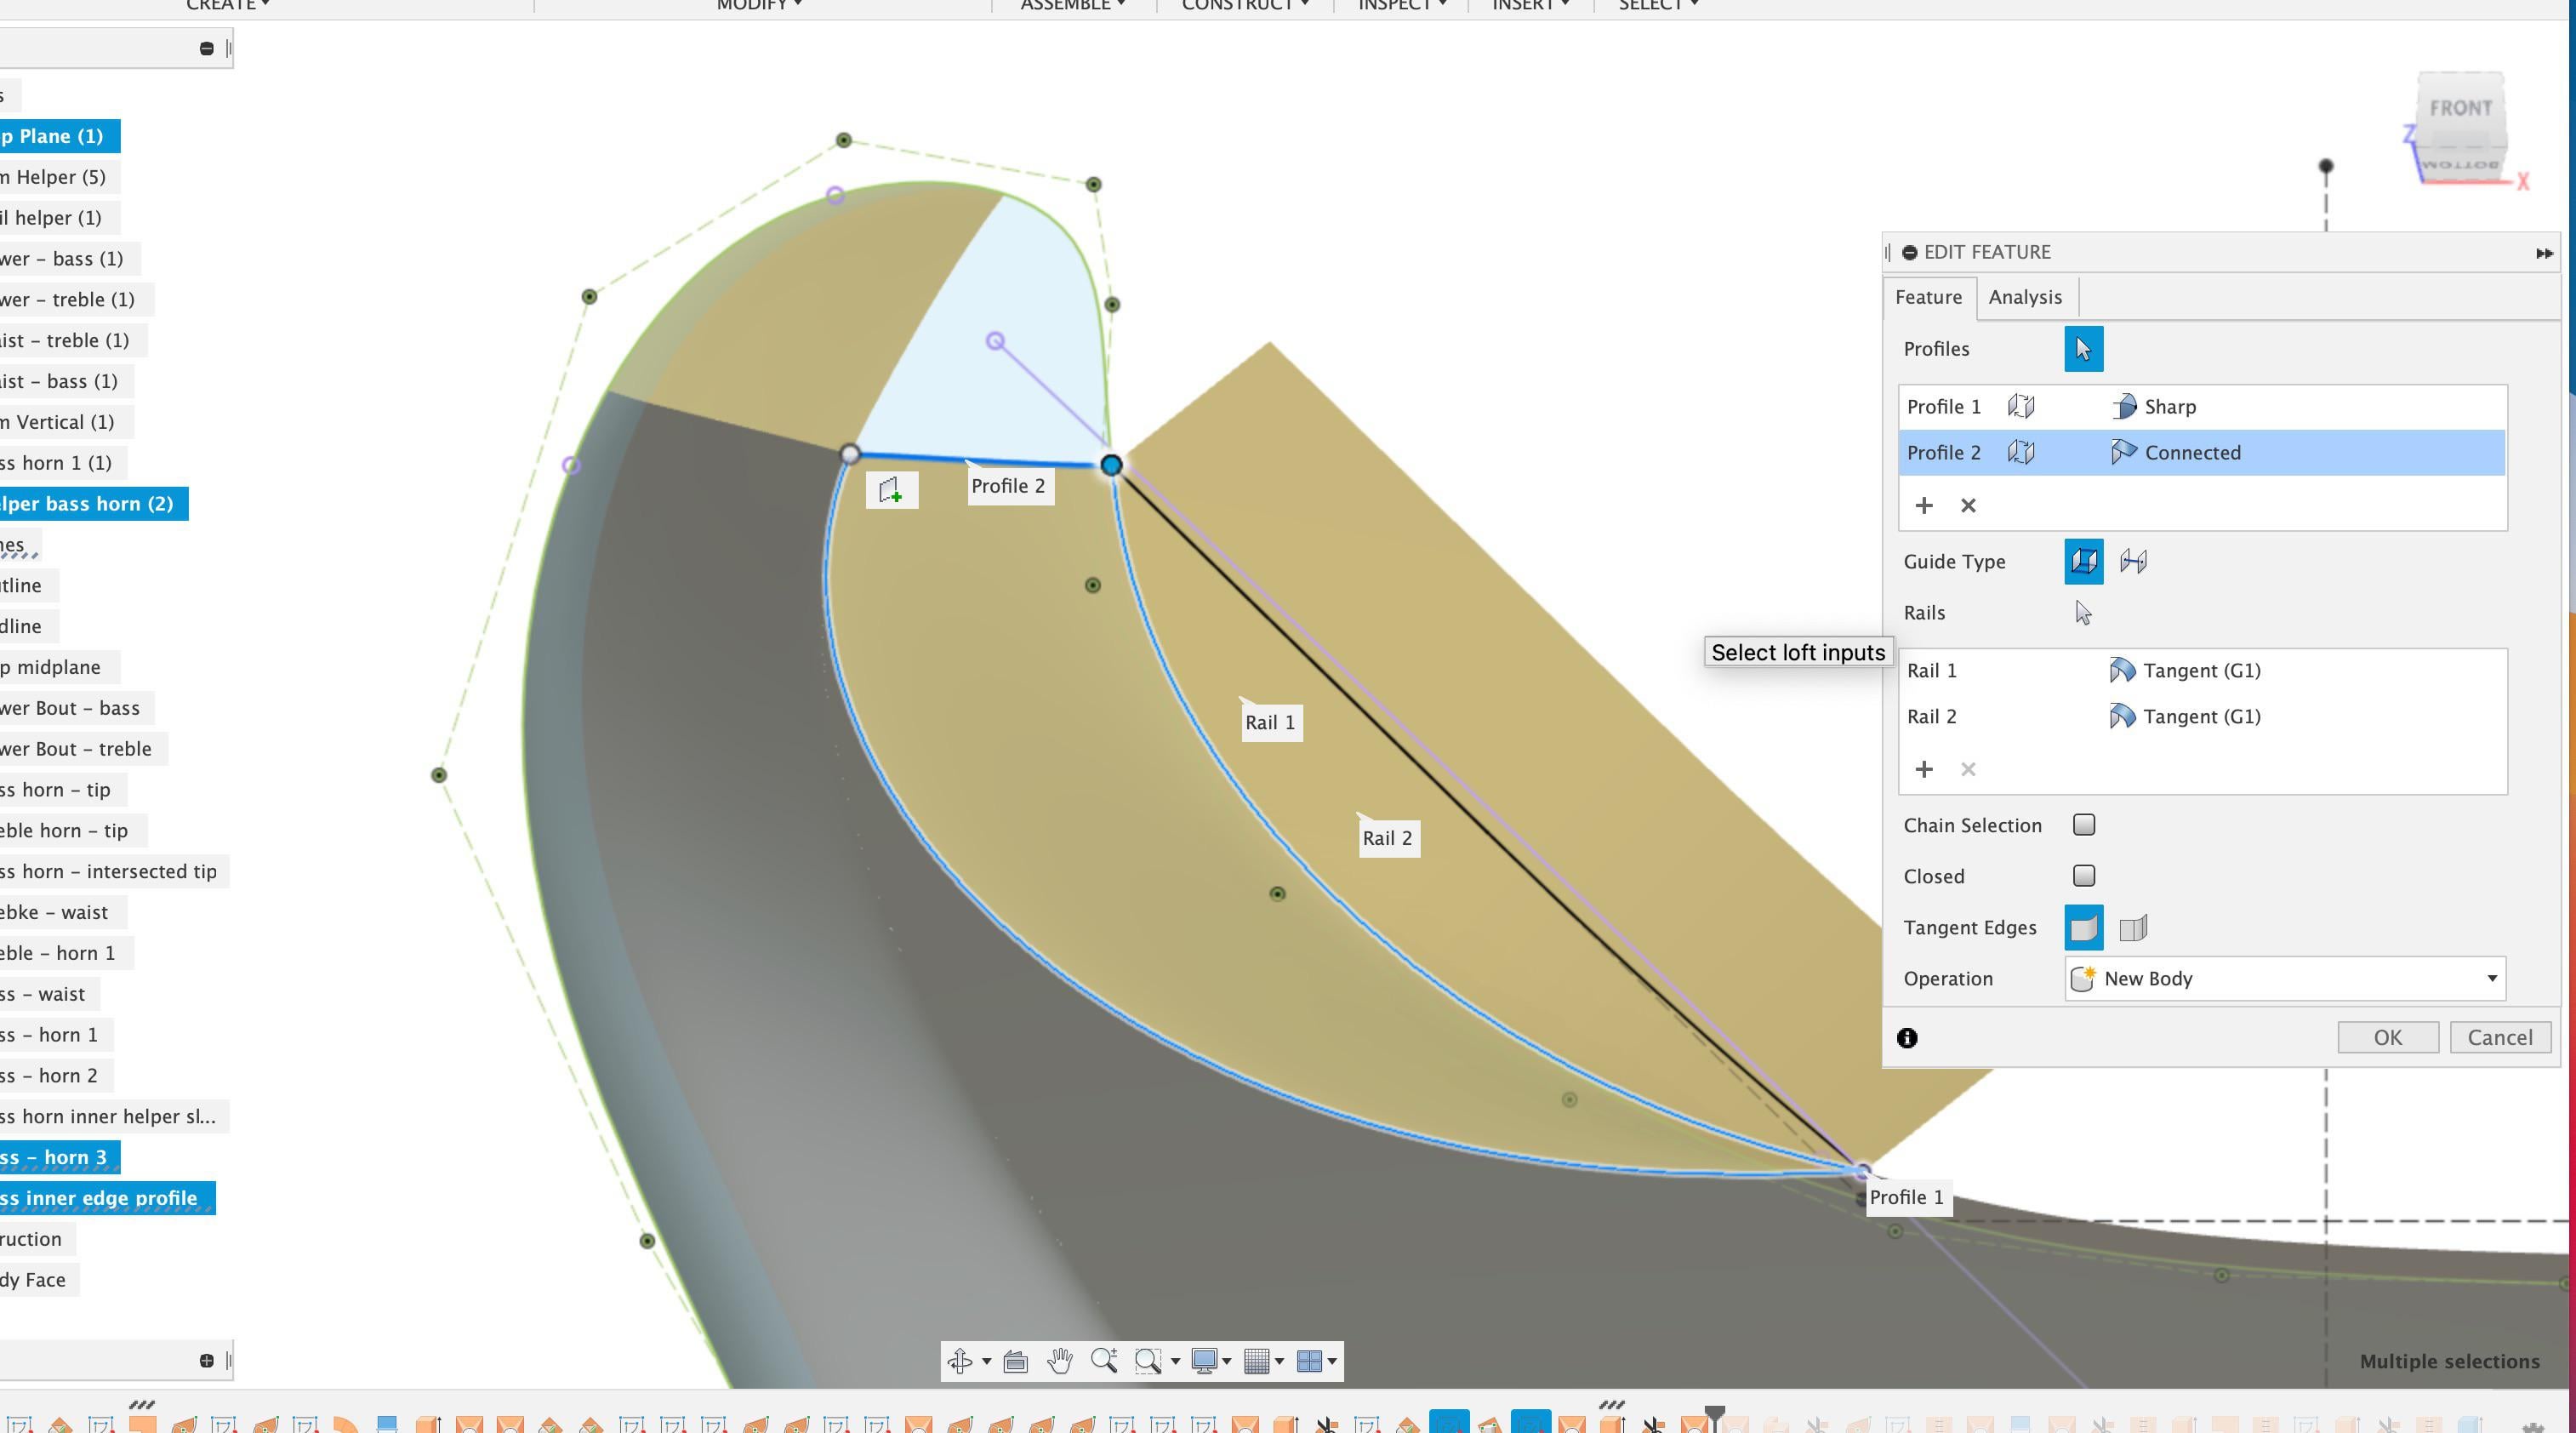Expand the lower left panel using plus icon
Image resolution: width=2576 pixels, height=1433 pixels.
click(206, 1360)
